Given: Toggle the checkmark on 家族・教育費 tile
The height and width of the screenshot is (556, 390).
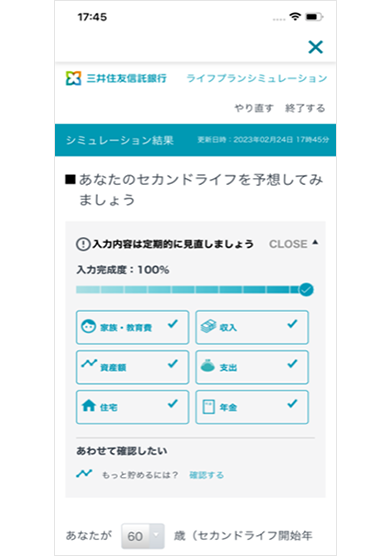Looking at the screenshot, I should click(x=173, y=323).
